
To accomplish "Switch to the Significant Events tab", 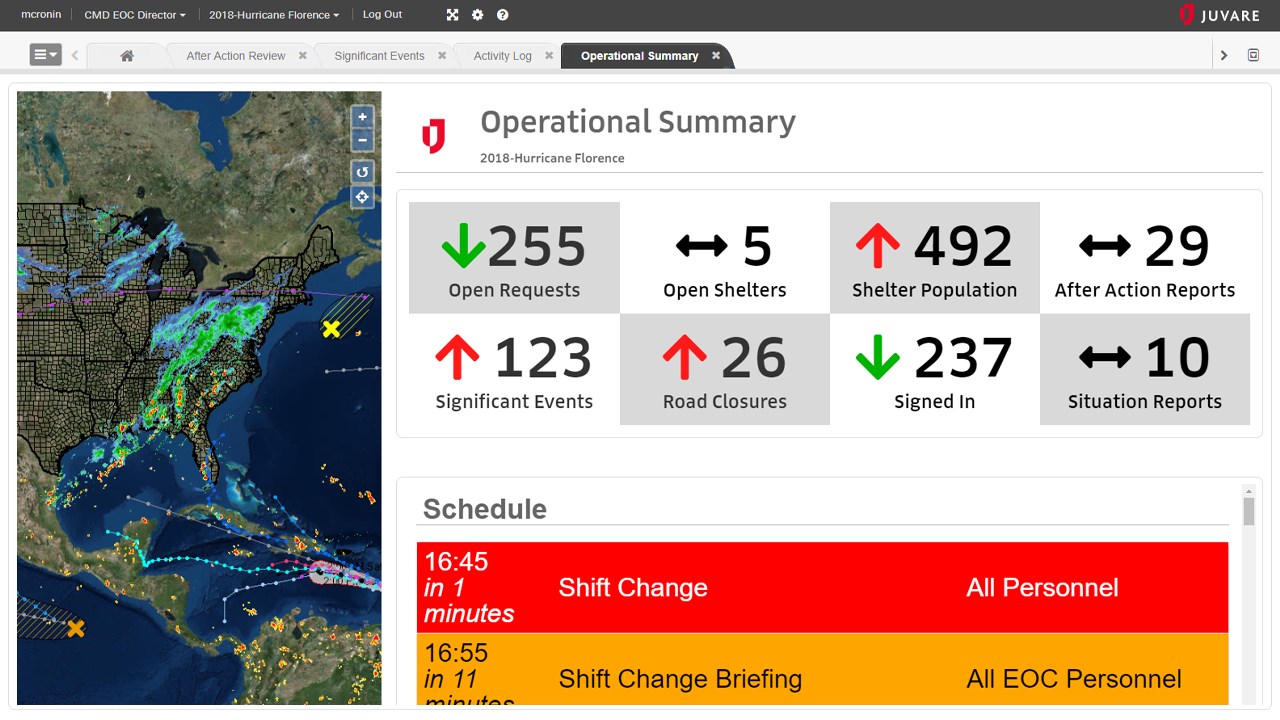I will click(x=381, y=56).
